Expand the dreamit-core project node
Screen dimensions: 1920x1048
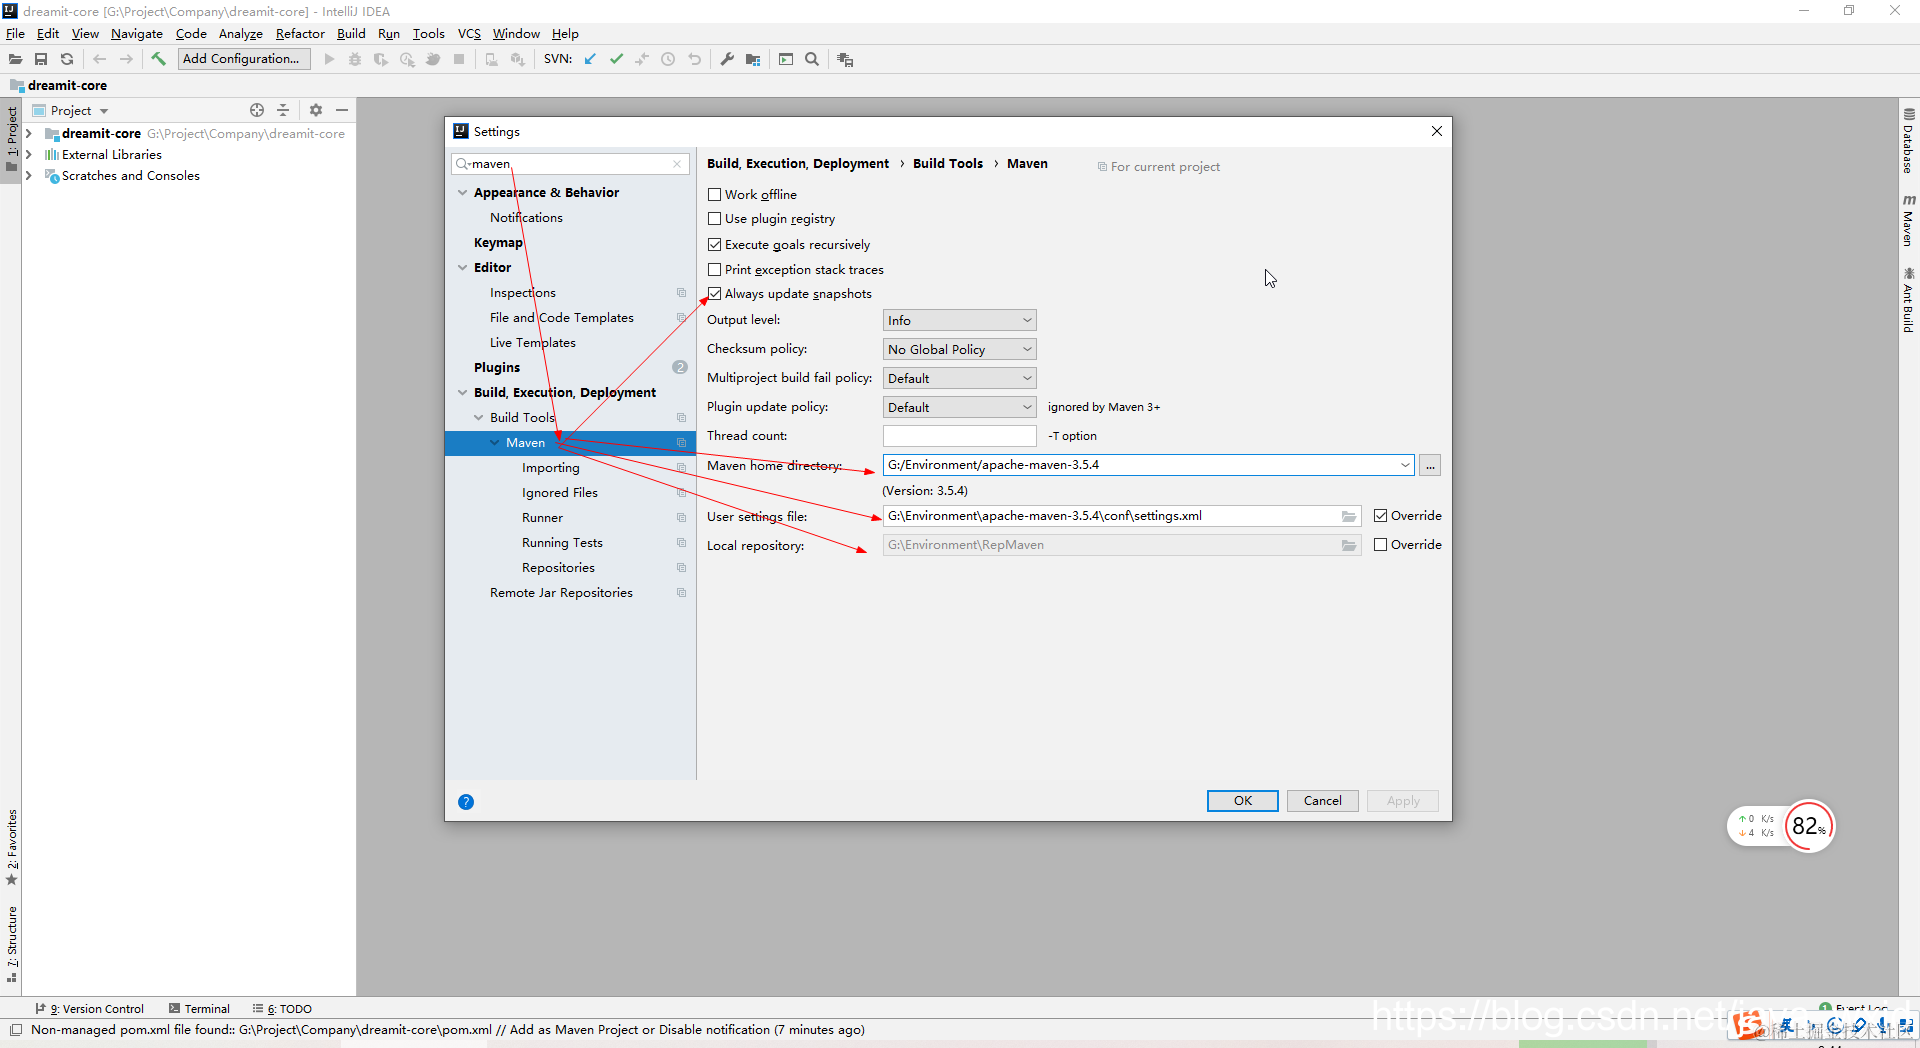29,134
